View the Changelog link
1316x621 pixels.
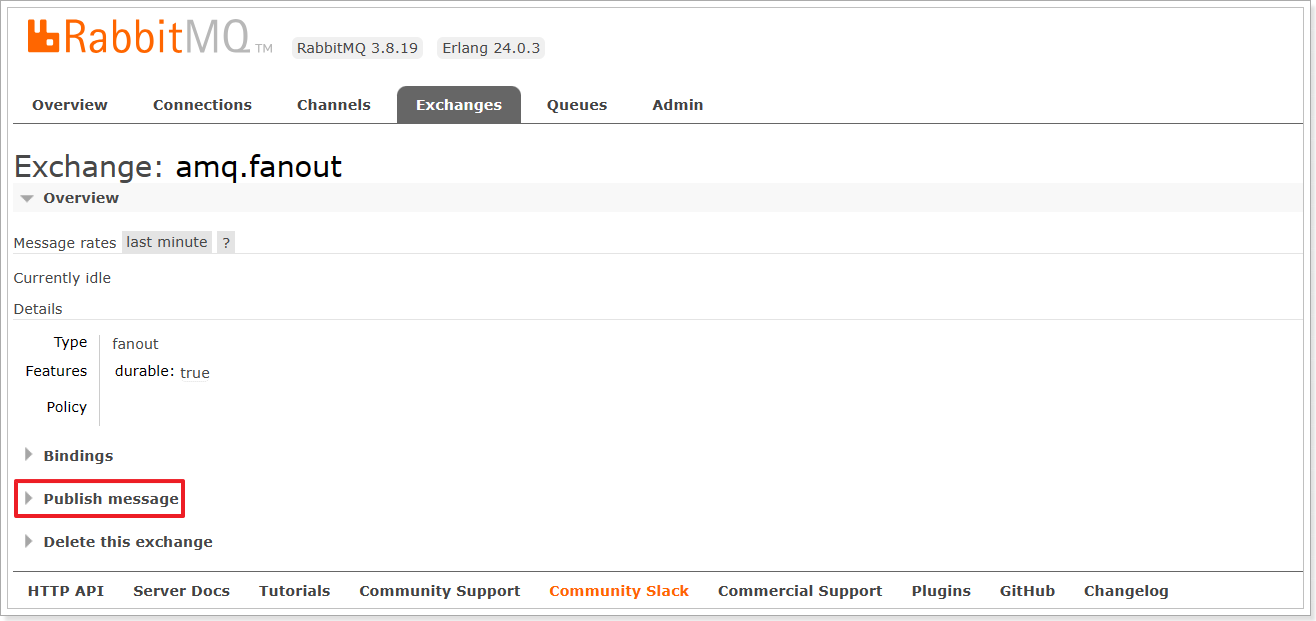click(x=1126, y=591)
